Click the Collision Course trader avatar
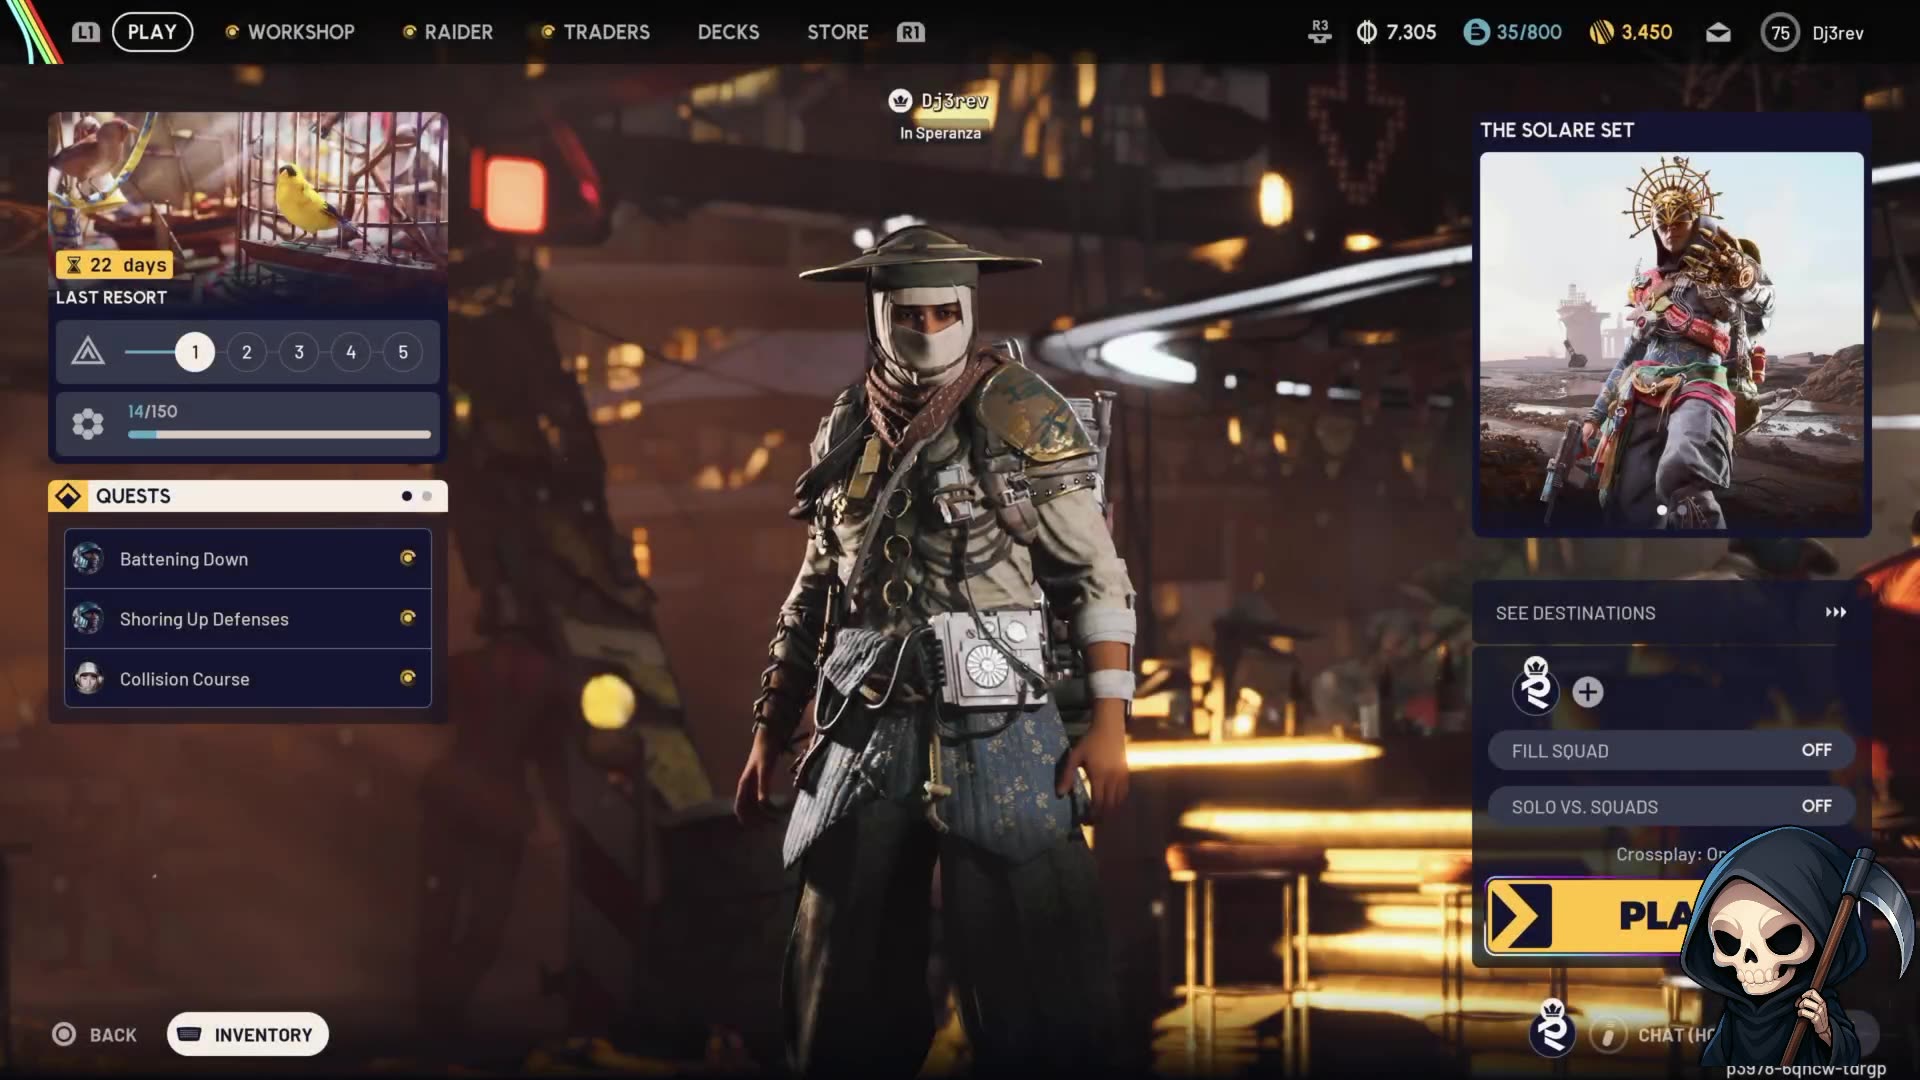Viewport: 1920px width, 1080px height. [89, 678]
